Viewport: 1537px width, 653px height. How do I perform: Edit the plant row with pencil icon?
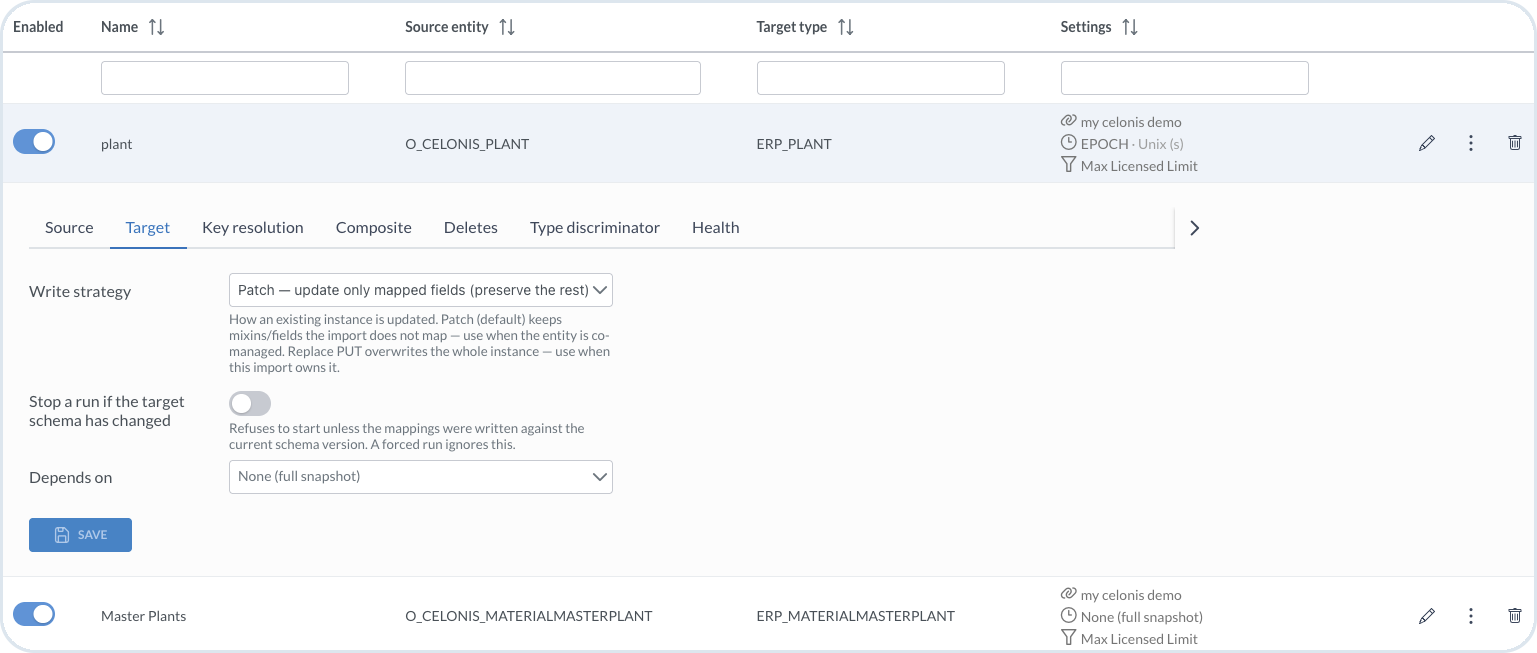tap(1427, 143)
